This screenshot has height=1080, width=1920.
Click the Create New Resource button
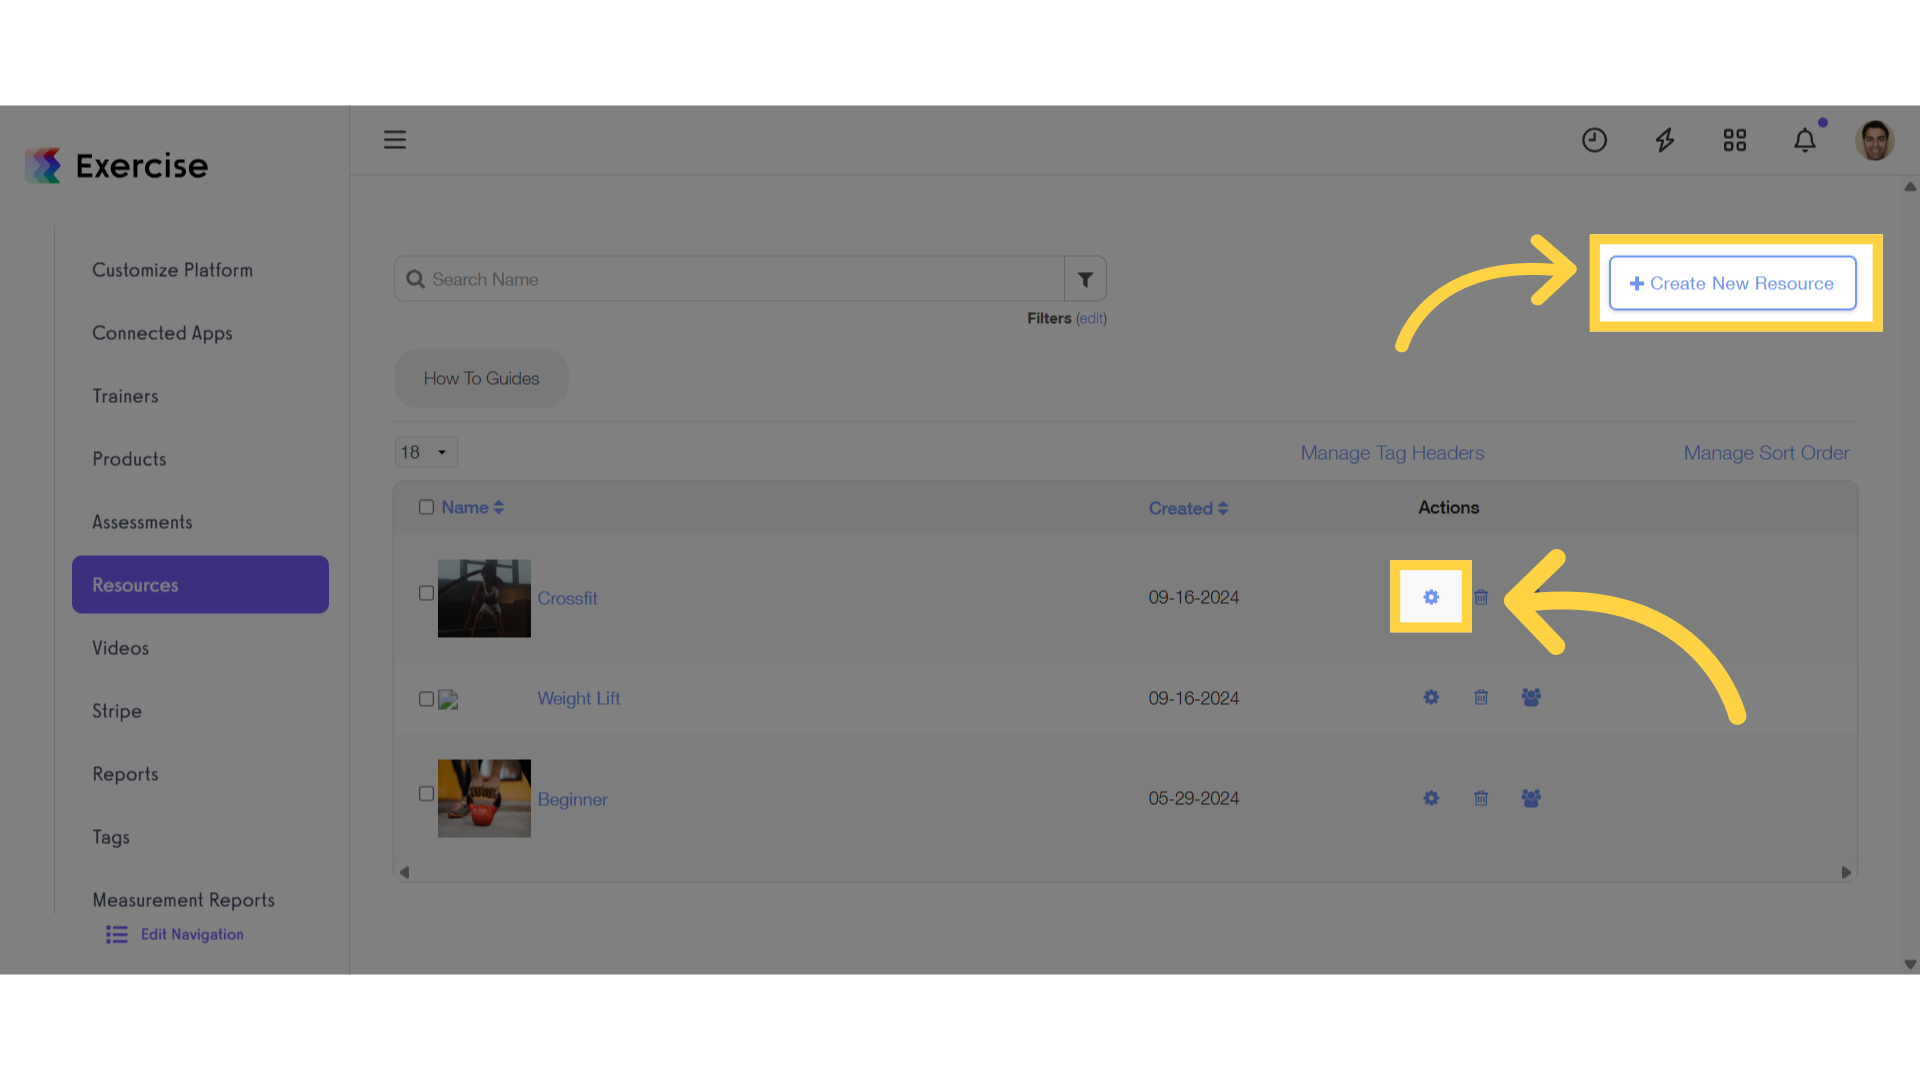pyautogui.click(x=1732, y=283)
